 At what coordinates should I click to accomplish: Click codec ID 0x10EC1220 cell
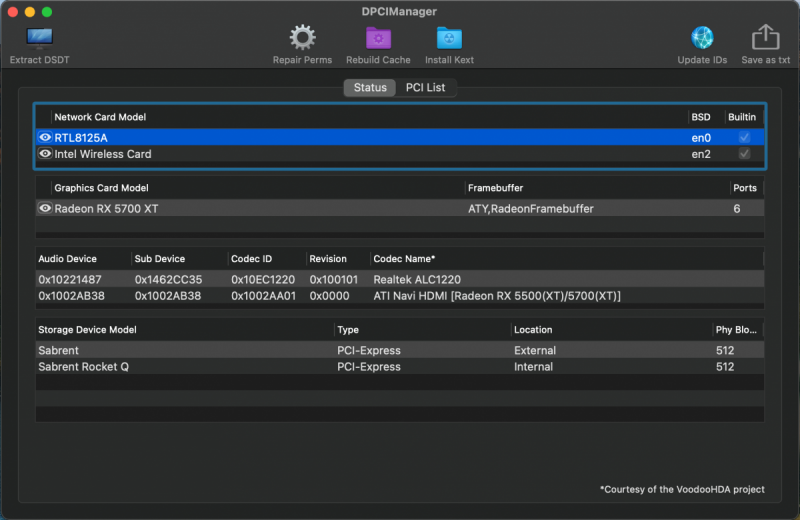coord(263,280)
